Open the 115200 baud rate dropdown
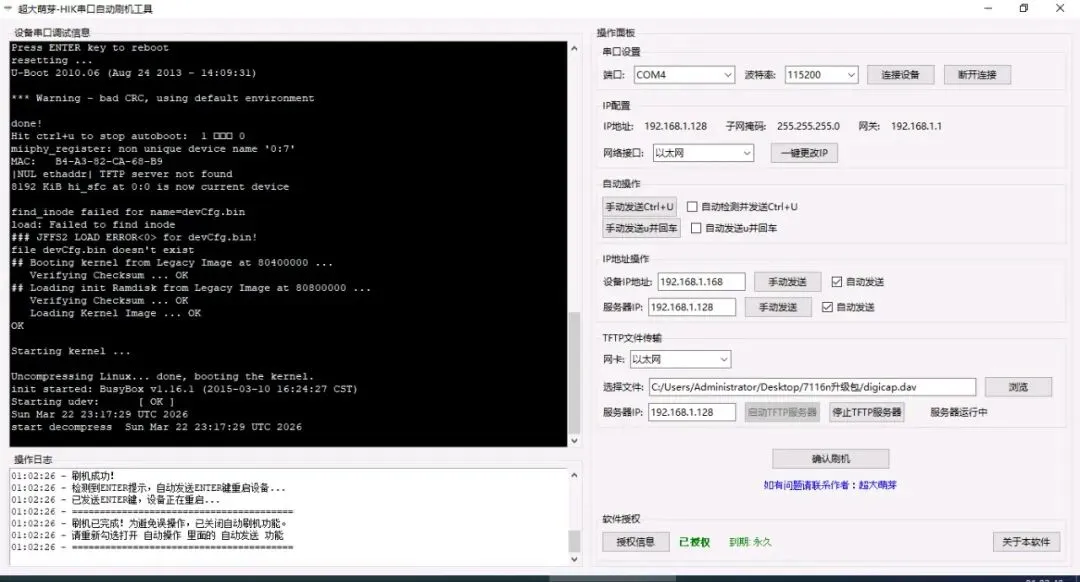The height and width of the screenshot is (582, 1080). coord(820,74)
